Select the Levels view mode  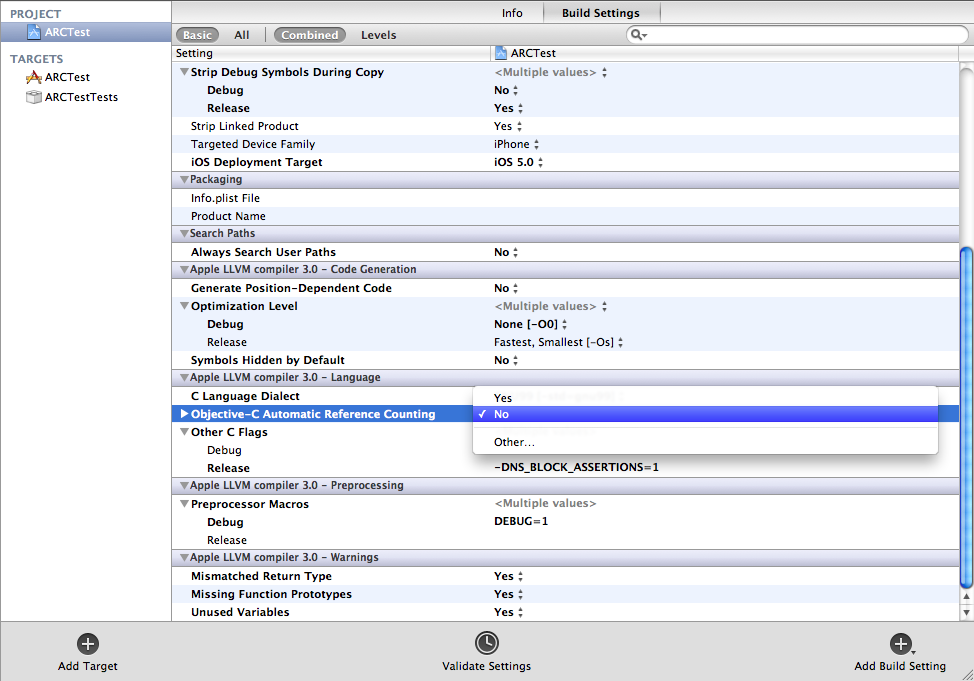click(378, 35)
